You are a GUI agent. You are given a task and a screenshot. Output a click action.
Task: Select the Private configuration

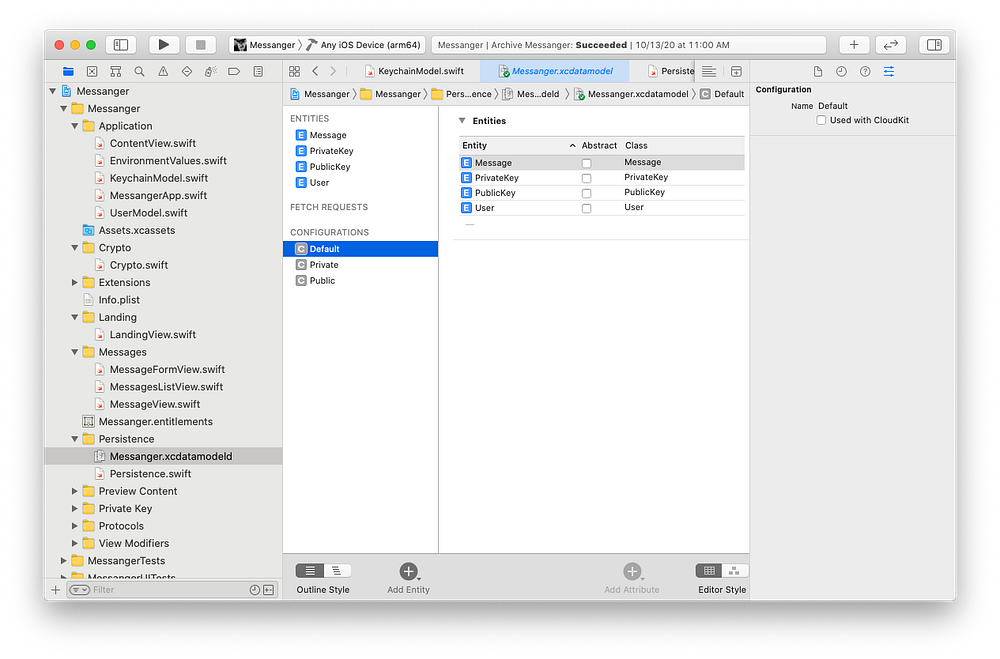(x=360, y=265)
